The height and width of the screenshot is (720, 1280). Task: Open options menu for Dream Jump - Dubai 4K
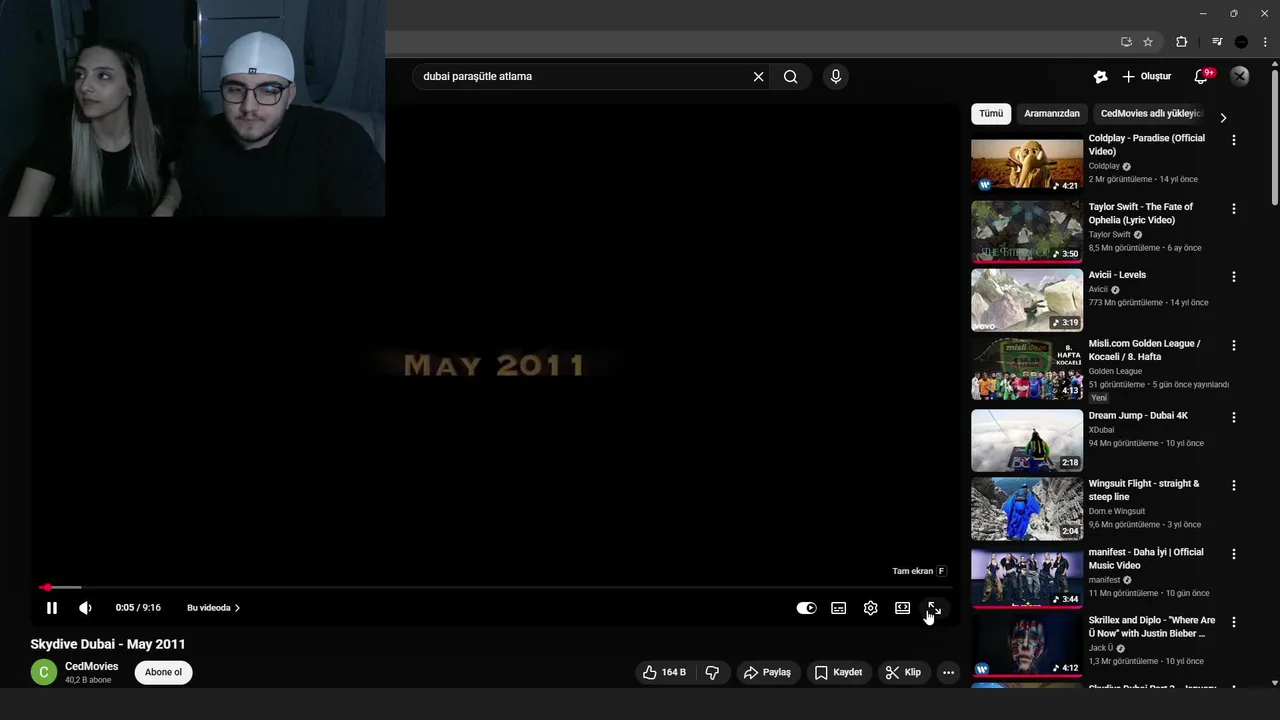pyautogui.click(x=1233, y=417)
